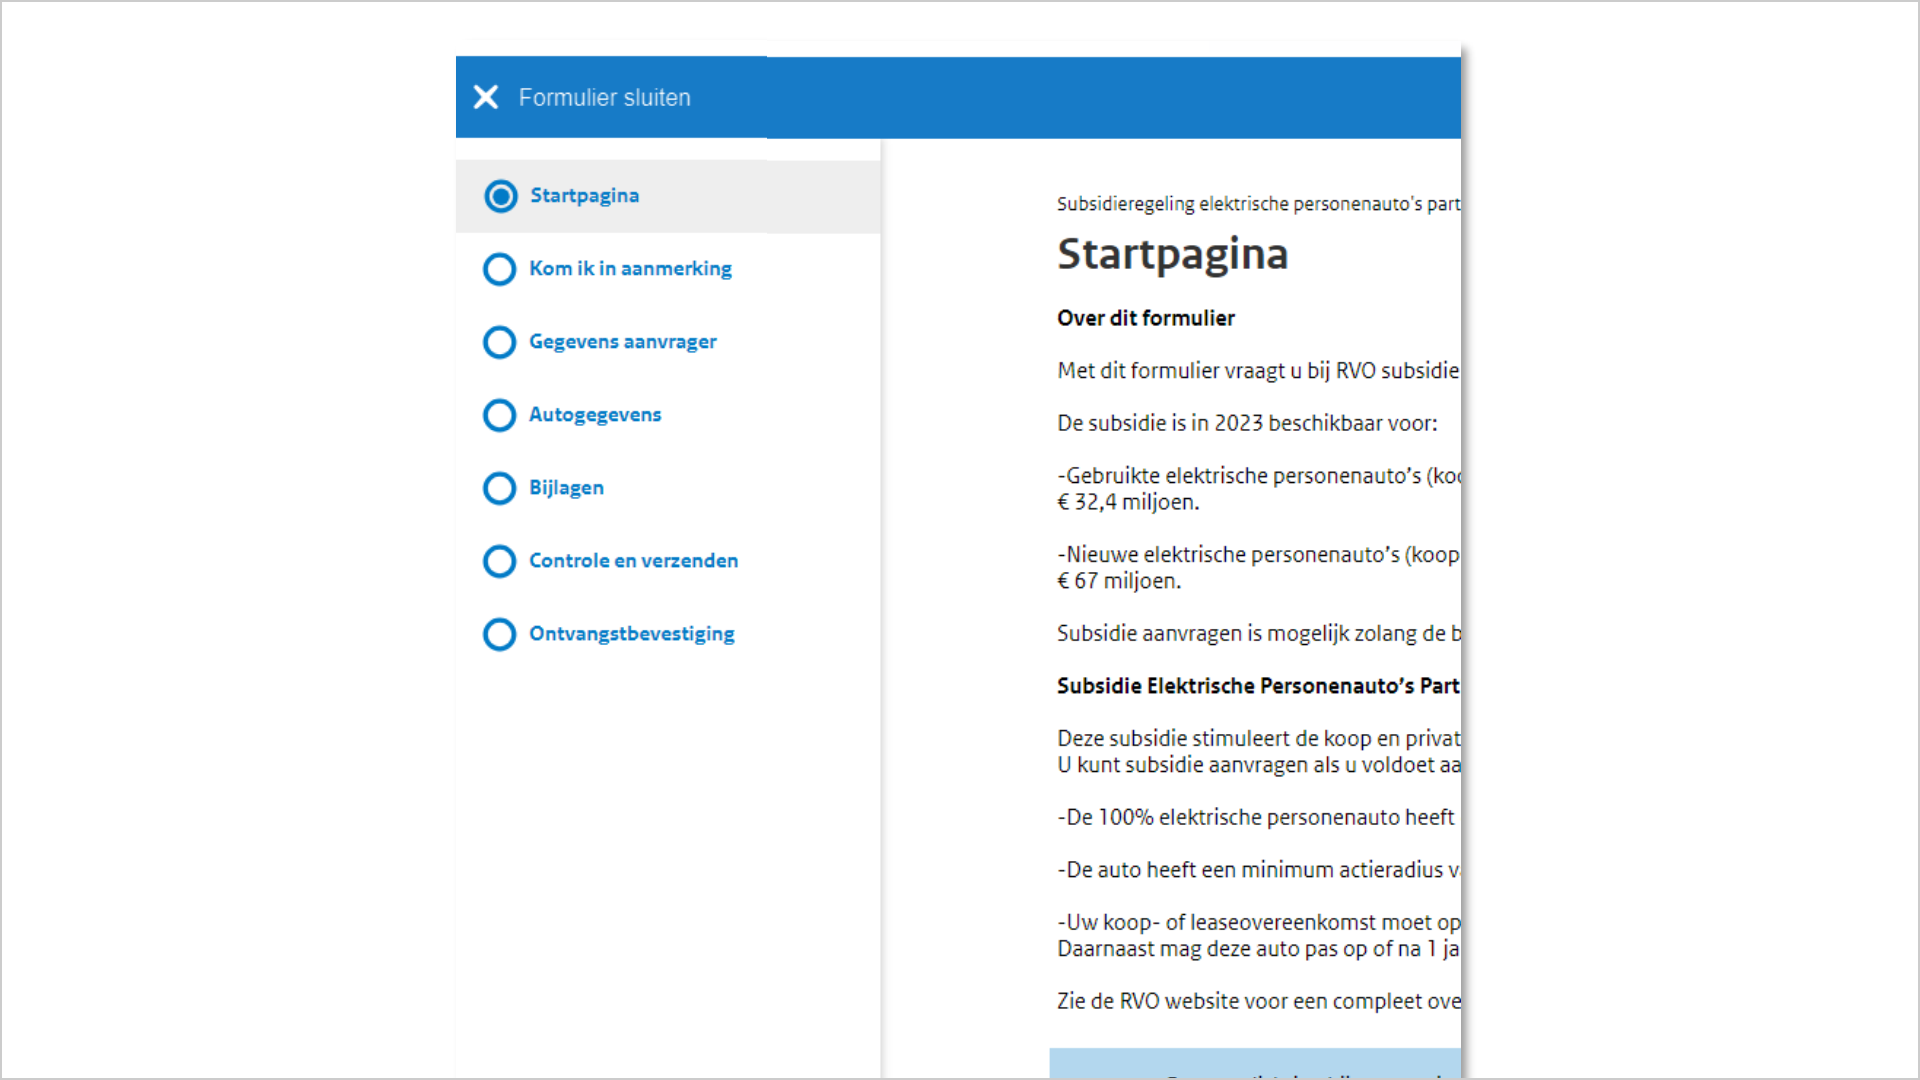Click the Bijlagen step circle icon

point(499,488)
